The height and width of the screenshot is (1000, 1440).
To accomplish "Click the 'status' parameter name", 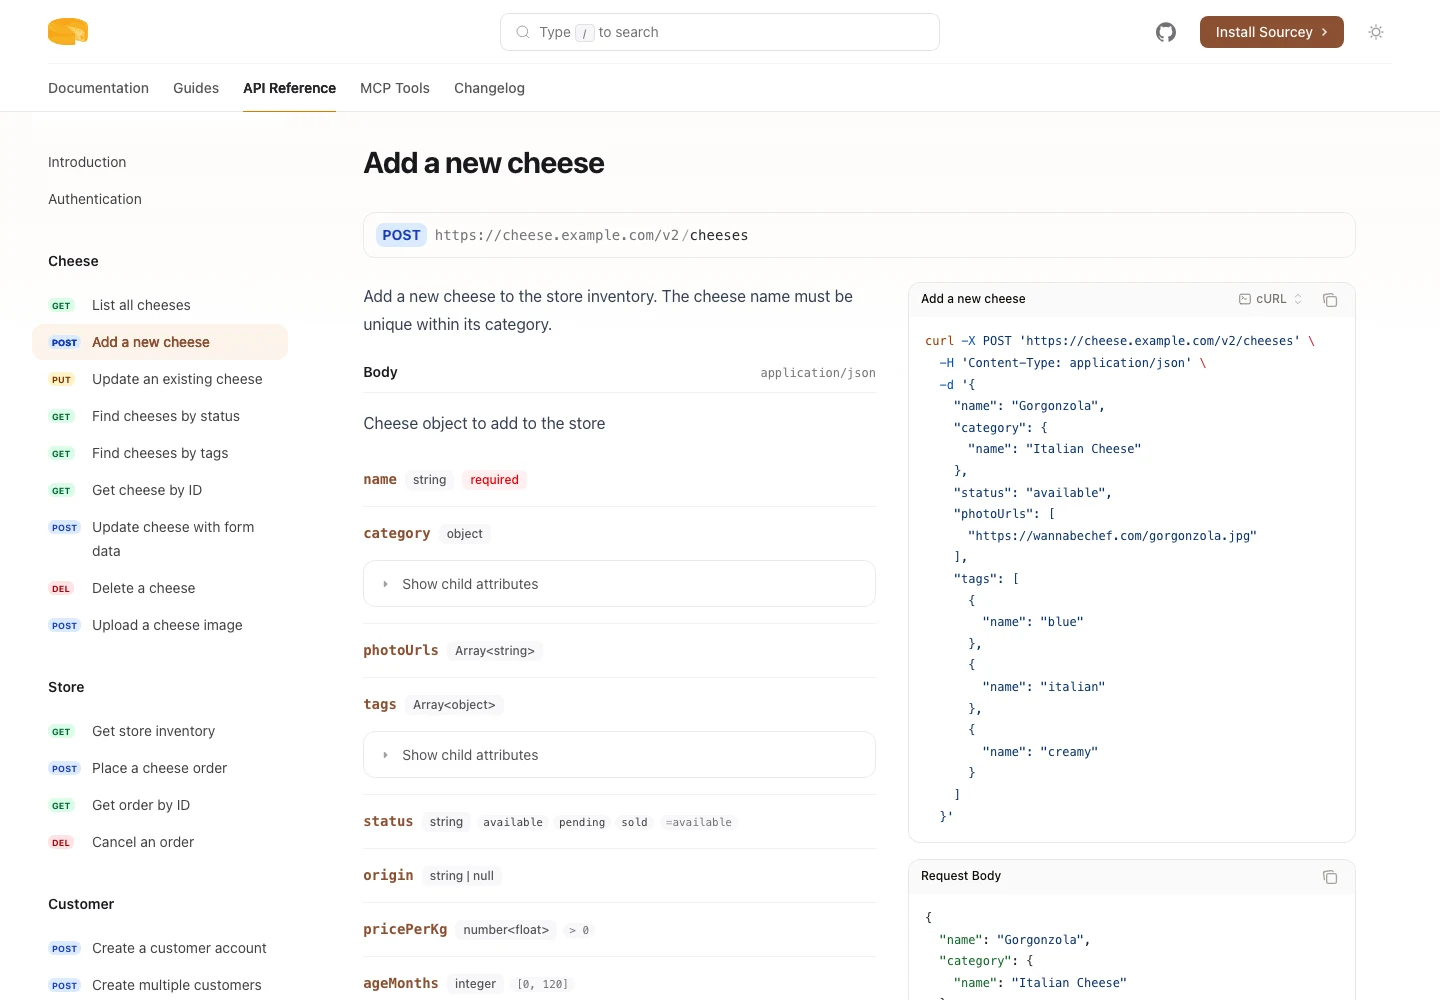I will (x=388, y=821).
